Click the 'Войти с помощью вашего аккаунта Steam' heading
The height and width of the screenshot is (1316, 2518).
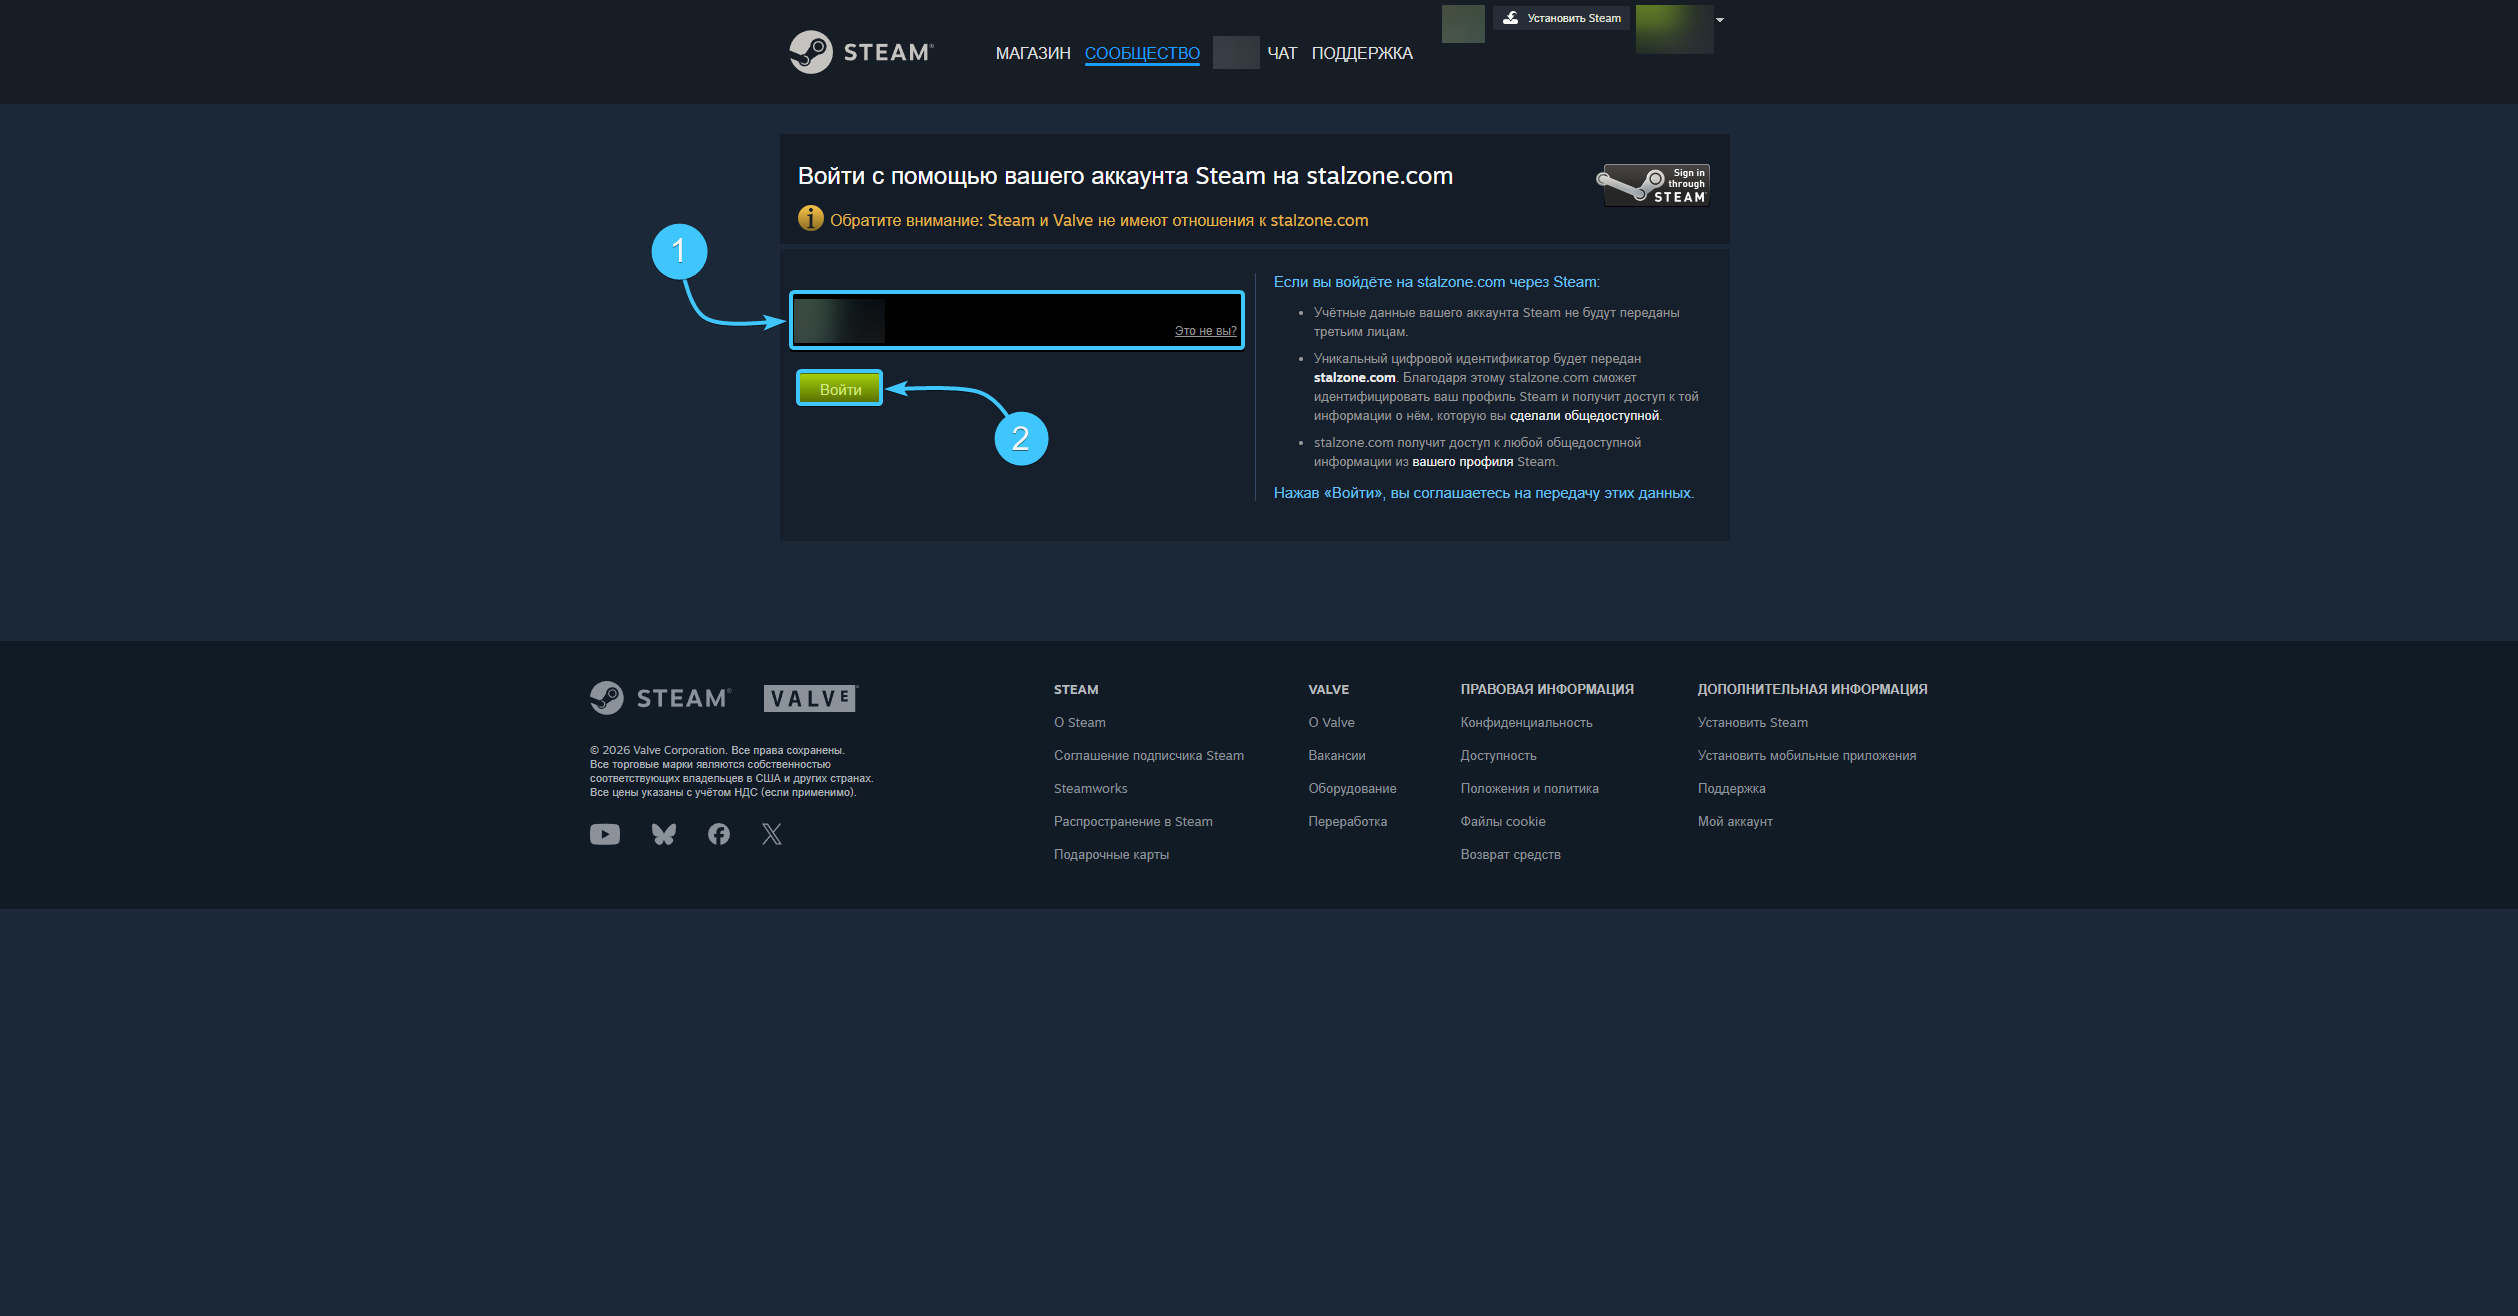pyautogui.click(x=1125, y=176)
